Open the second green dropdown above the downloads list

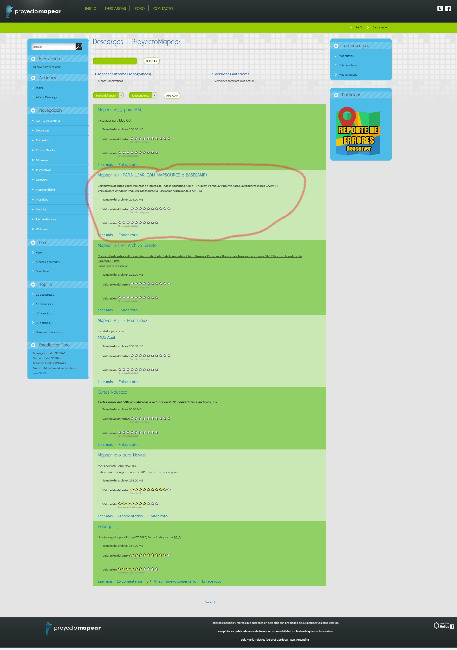(143, 95)
